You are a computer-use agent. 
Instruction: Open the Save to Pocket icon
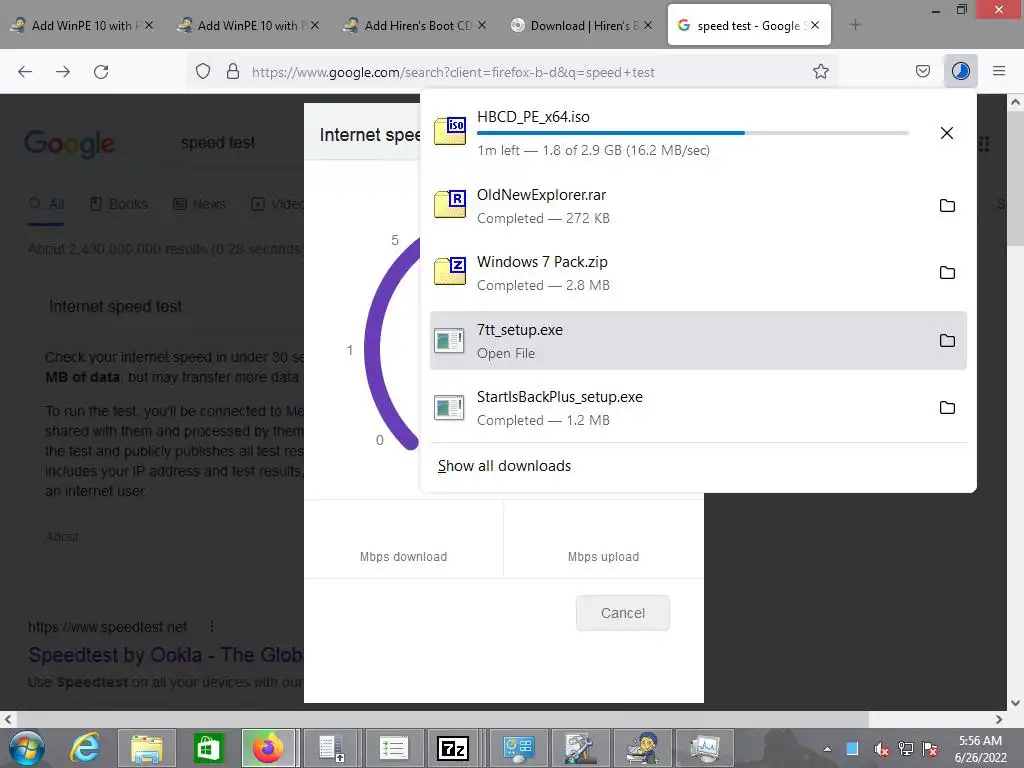tap(923, 71)
